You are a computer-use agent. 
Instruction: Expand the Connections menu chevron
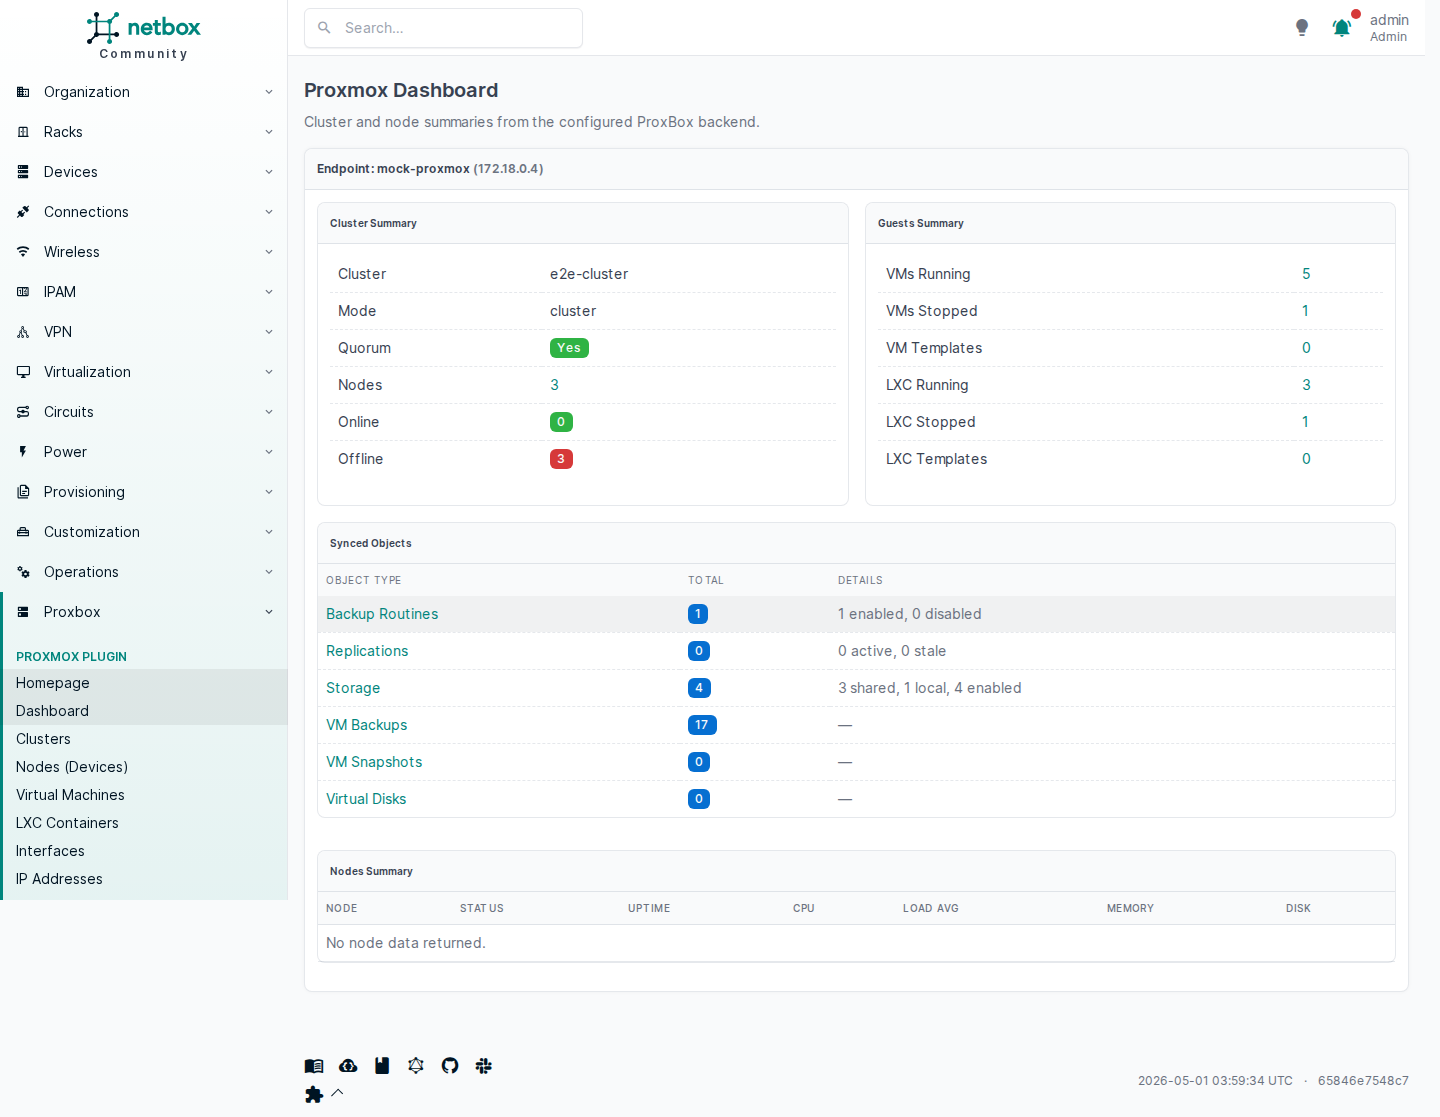tap(269, 212)
